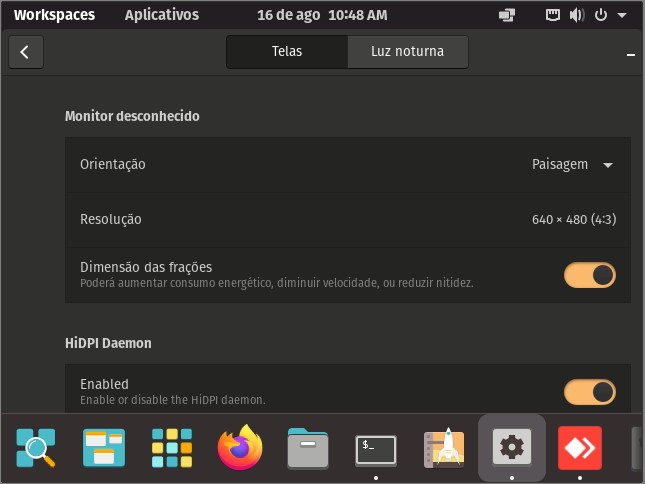Image resolution: width=645 pixels, height=484 pixels.
Task: Select the Telas tab
Action: tap(287, 52)
